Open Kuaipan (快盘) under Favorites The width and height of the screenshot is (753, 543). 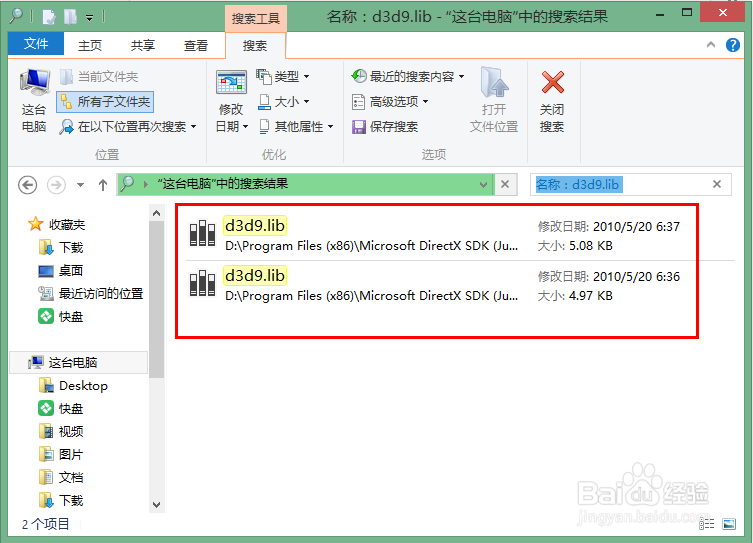(x=61, y=316)
